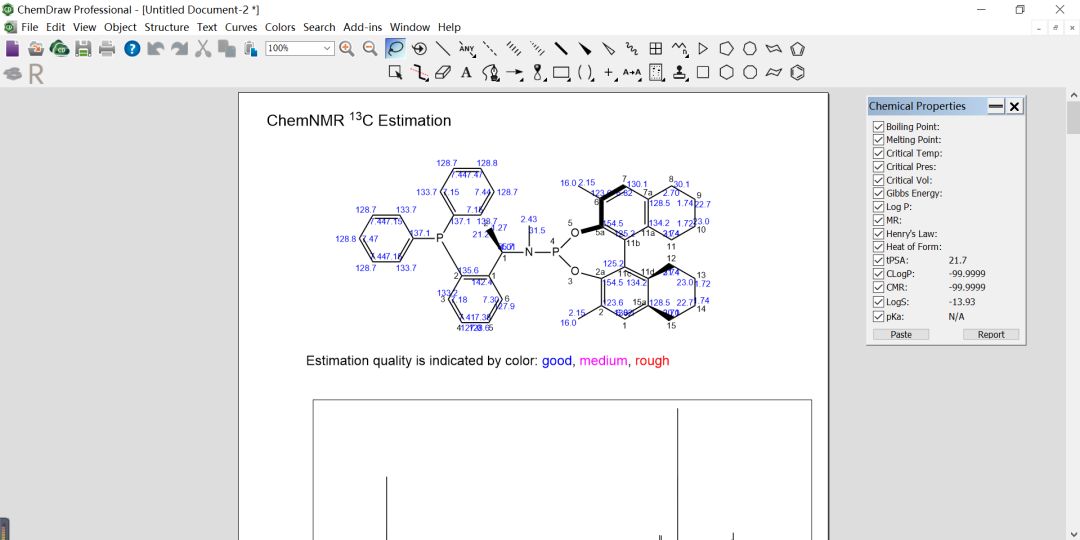
Task: Click the Paste button in Chemical Properties
Action: pos(901,335)
